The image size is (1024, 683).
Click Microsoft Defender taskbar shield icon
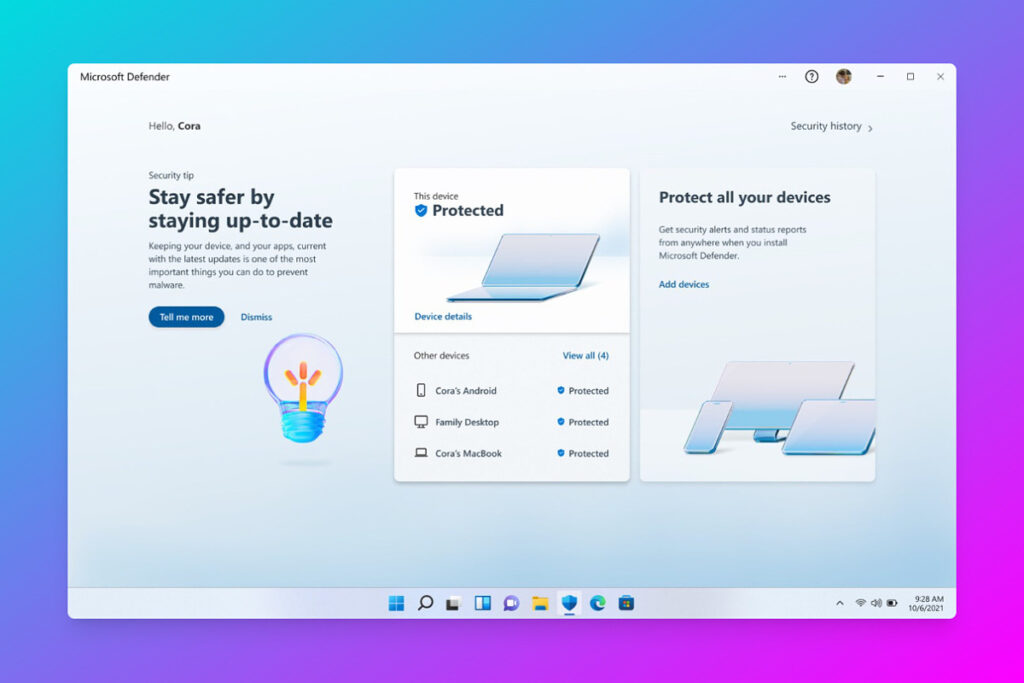coord(569,603)
